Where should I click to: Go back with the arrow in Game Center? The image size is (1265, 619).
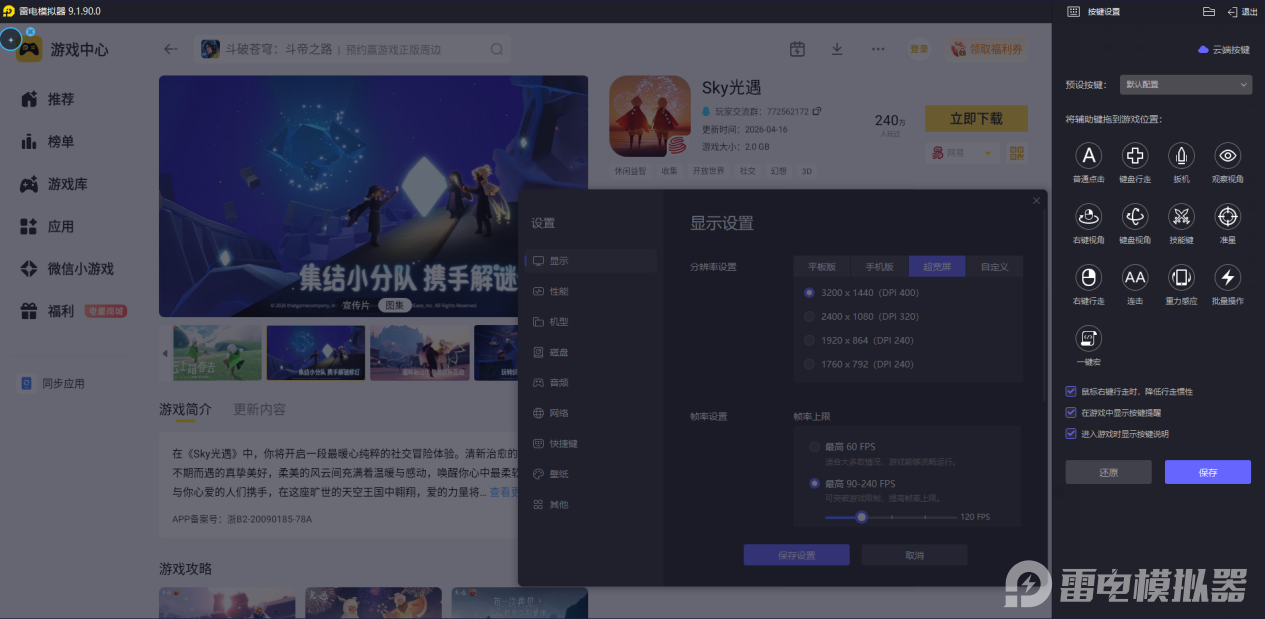[171, 49]
